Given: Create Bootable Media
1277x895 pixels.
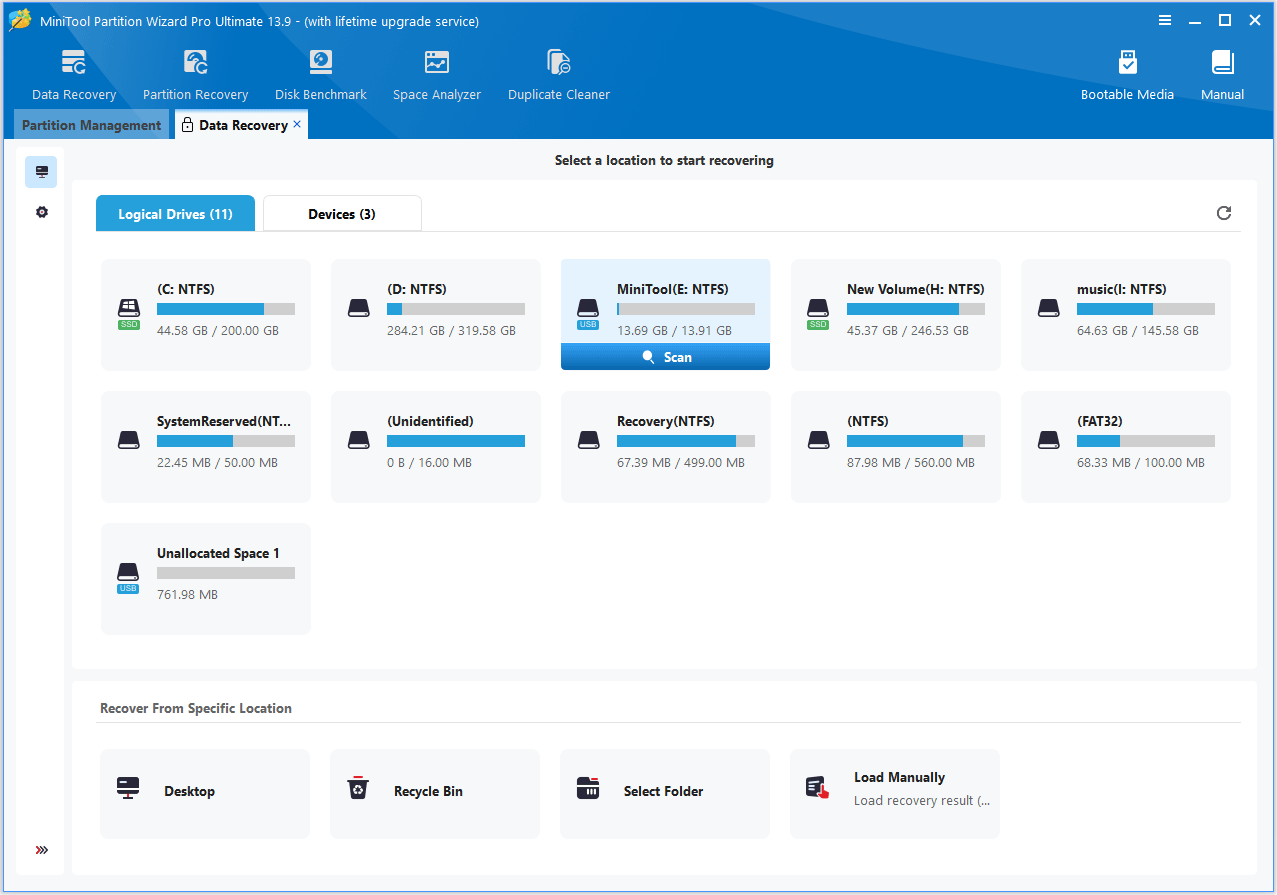Looking at the screenshot, I should pyautogui.click(x=1127, y=74).
